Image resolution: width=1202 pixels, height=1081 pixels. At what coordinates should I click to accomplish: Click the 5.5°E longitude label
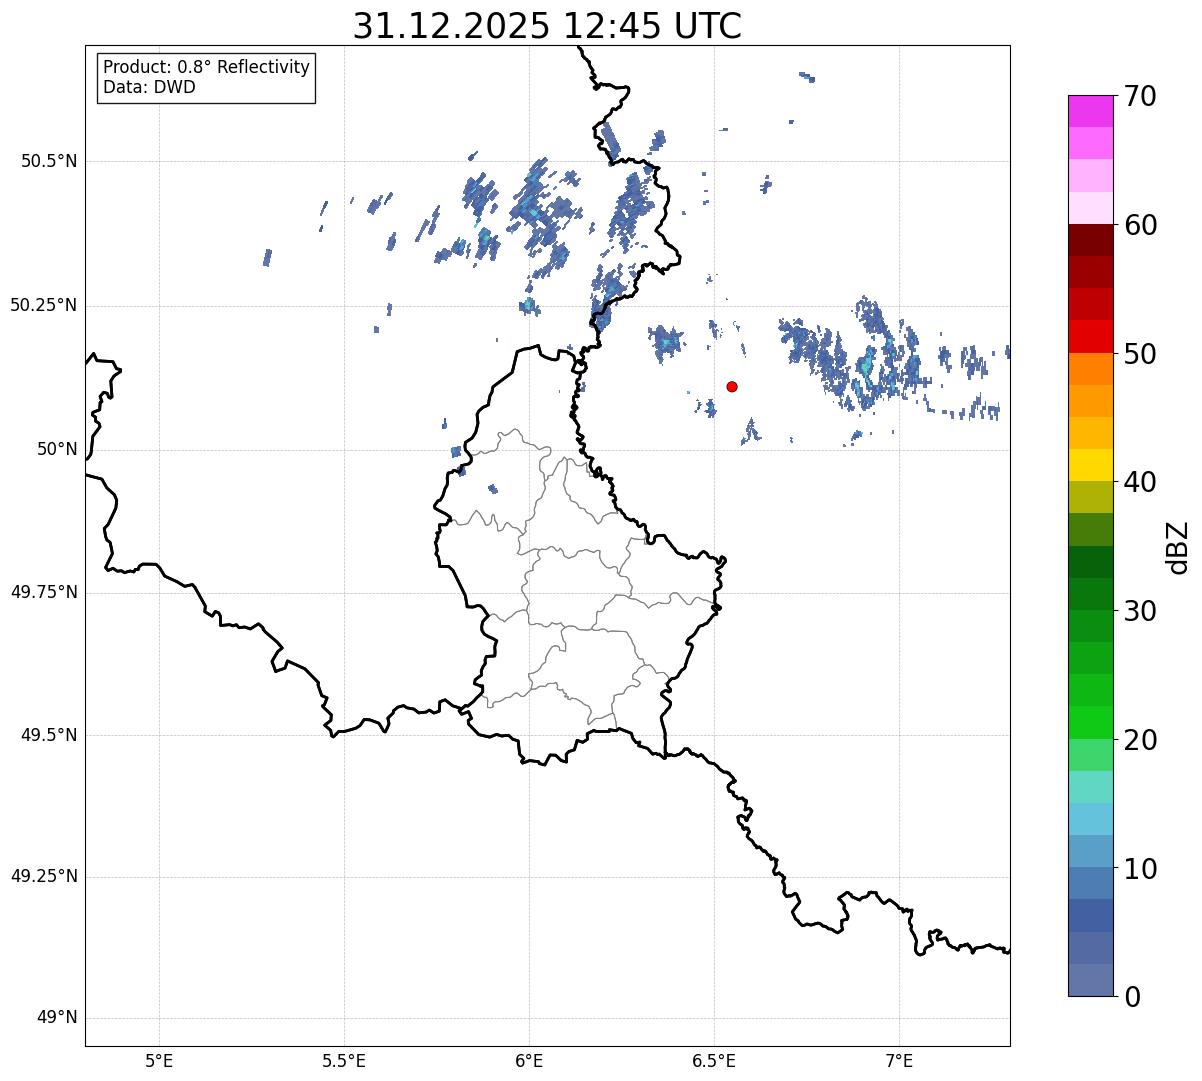[x=344, y=1061]
